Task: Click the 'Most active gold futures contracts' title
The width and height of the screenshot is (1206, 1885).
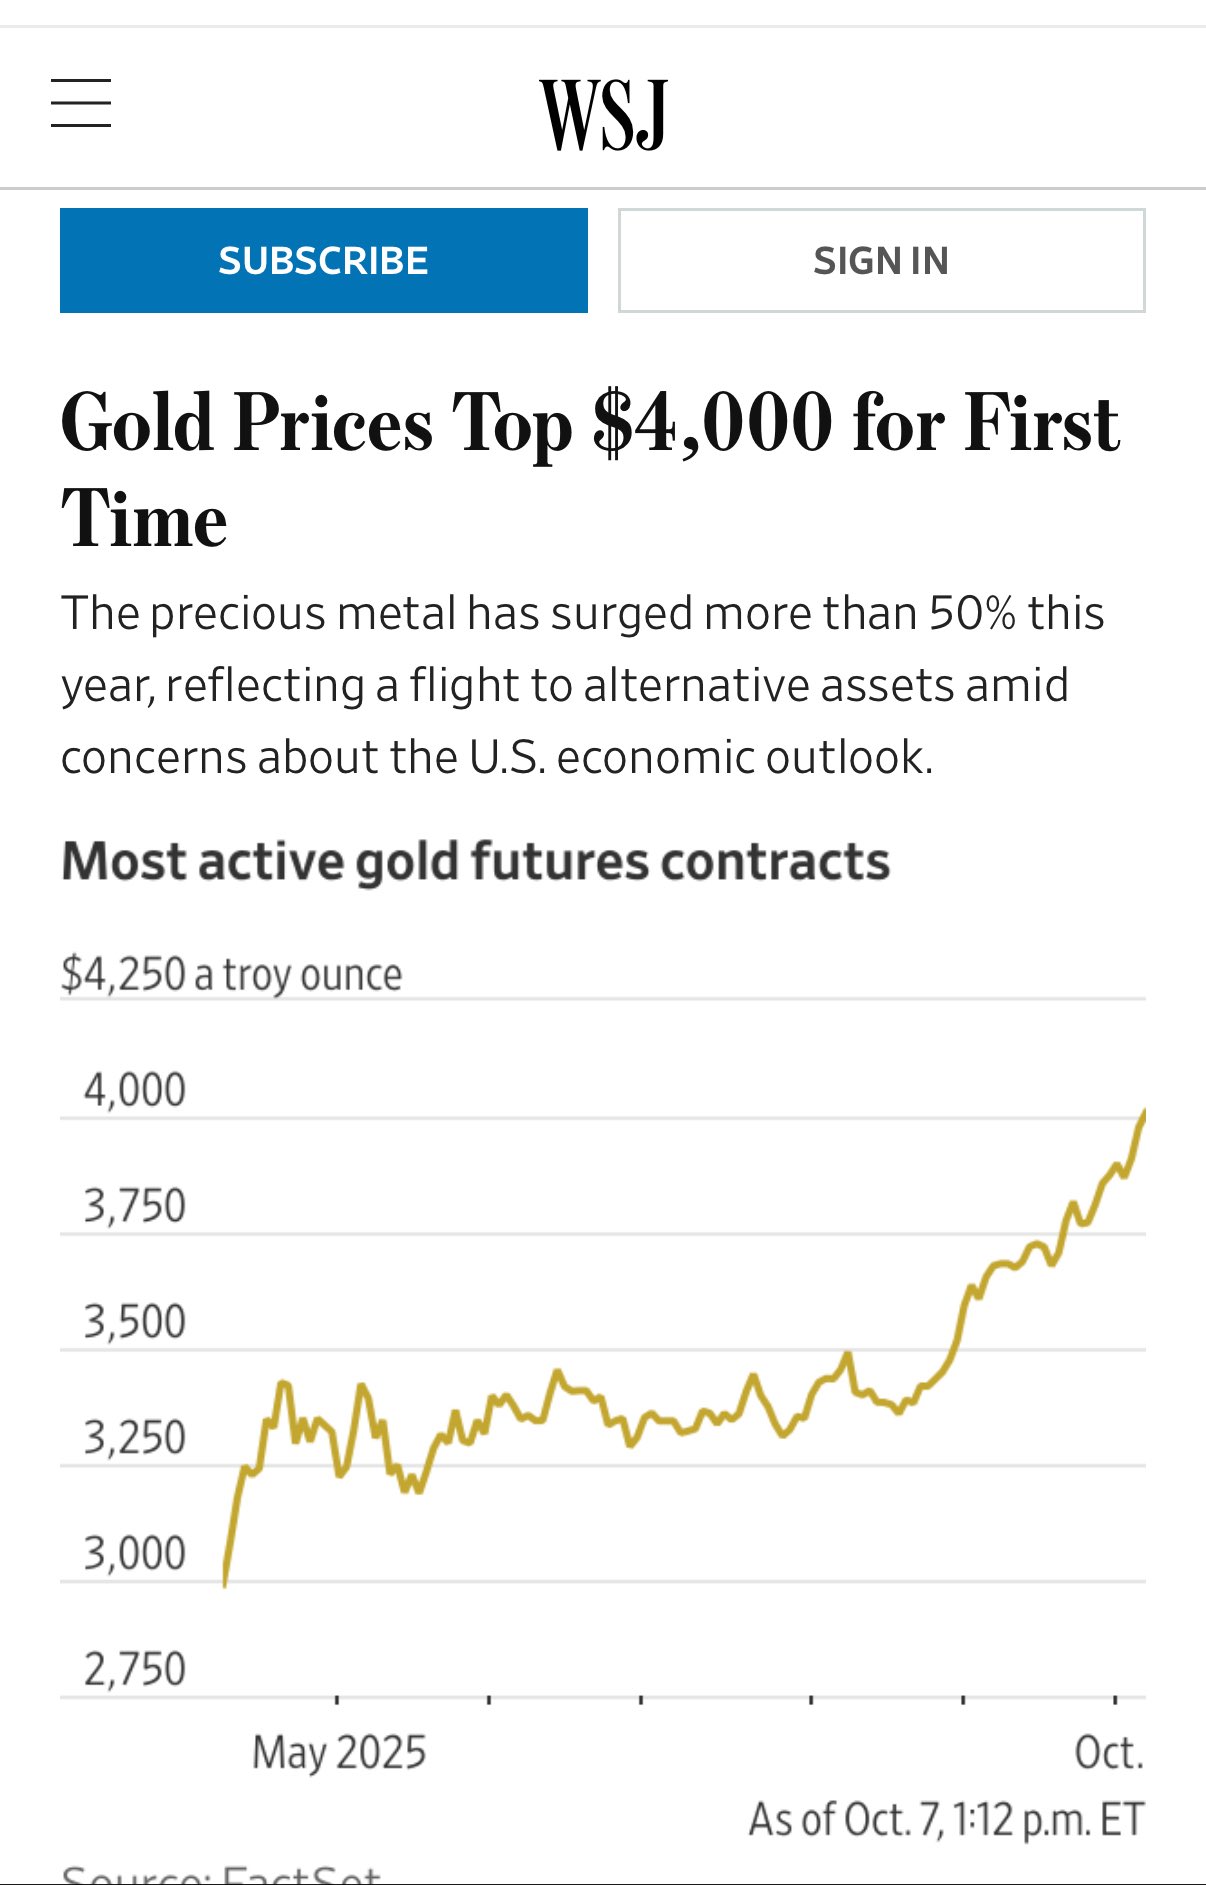Action: tap(476, 861)
